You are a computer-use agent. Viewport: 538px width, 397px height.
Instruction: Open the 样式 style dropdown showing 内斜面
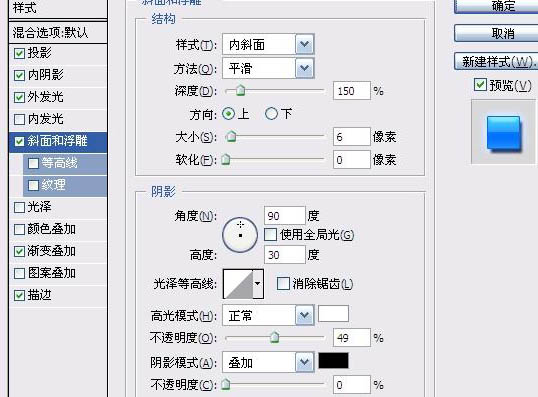pos(268,44)
